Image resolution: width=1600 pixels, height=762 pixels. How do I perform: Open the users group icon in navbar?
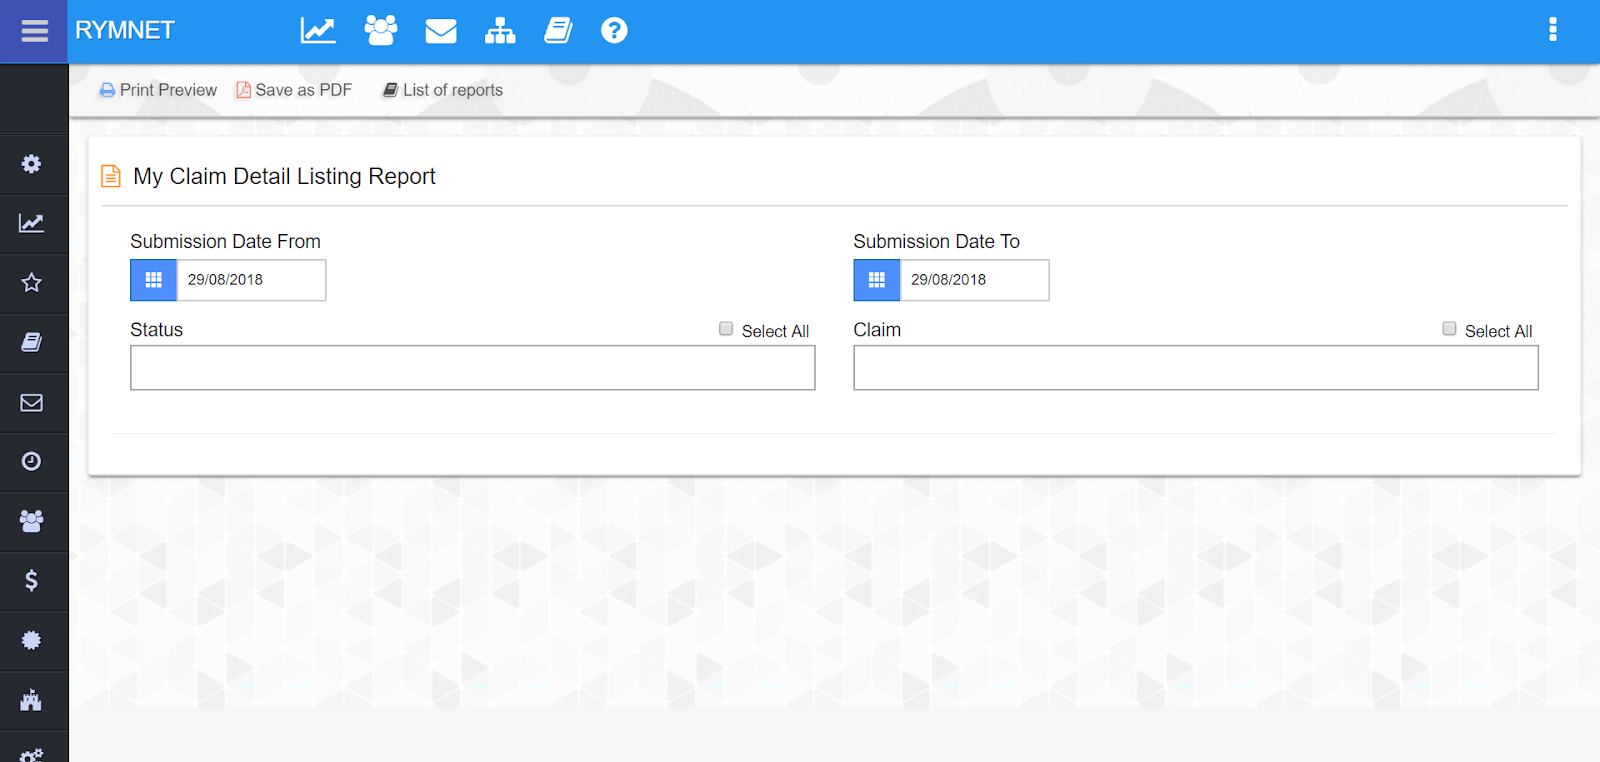coord(380,31)
